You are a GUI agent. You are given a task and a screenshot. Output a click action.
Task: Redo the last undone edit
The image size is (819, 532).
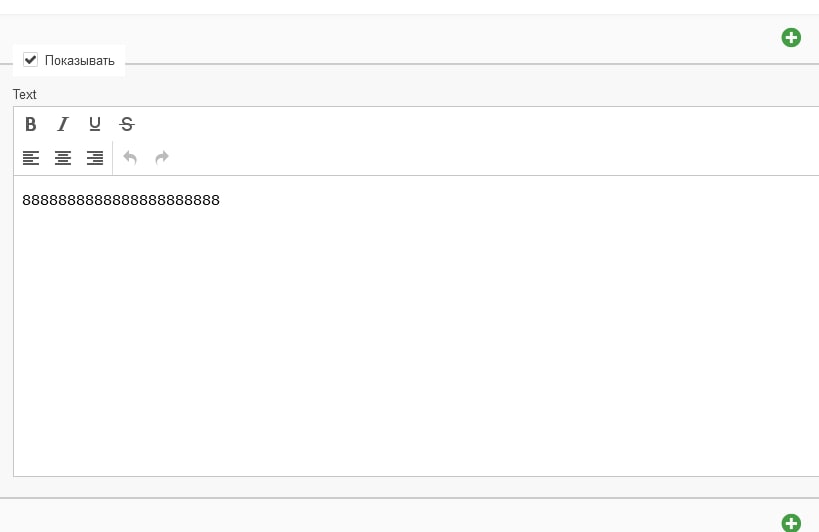click(162, 157)
